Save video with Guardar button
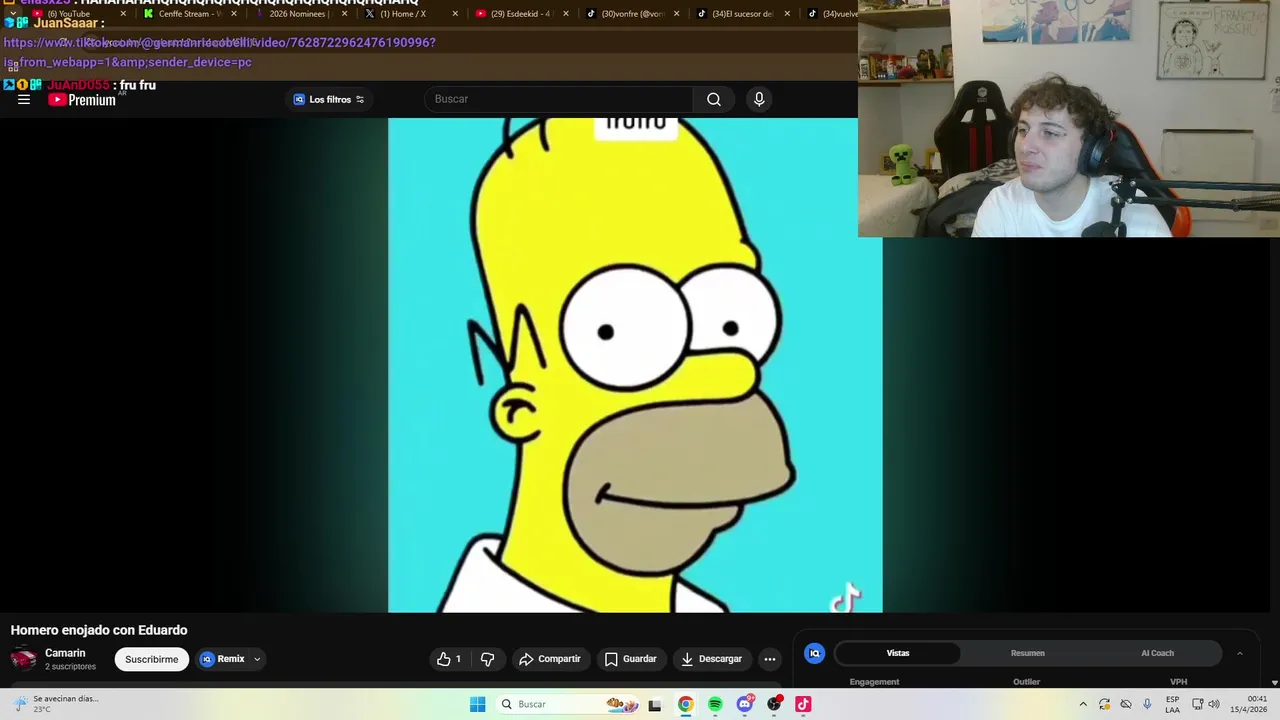This screenshot has height=720, width=1280. pyautogui.click(x=631, y=659)
